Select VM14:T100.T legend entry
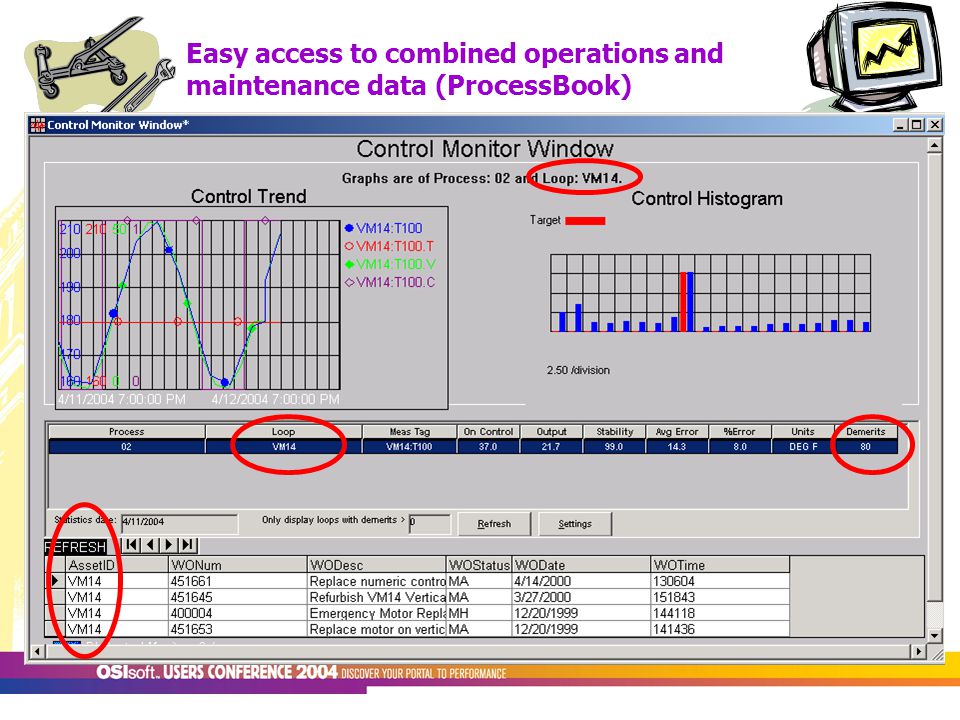The height and width of the screenshot is (720, 960). tap(389, 246)
